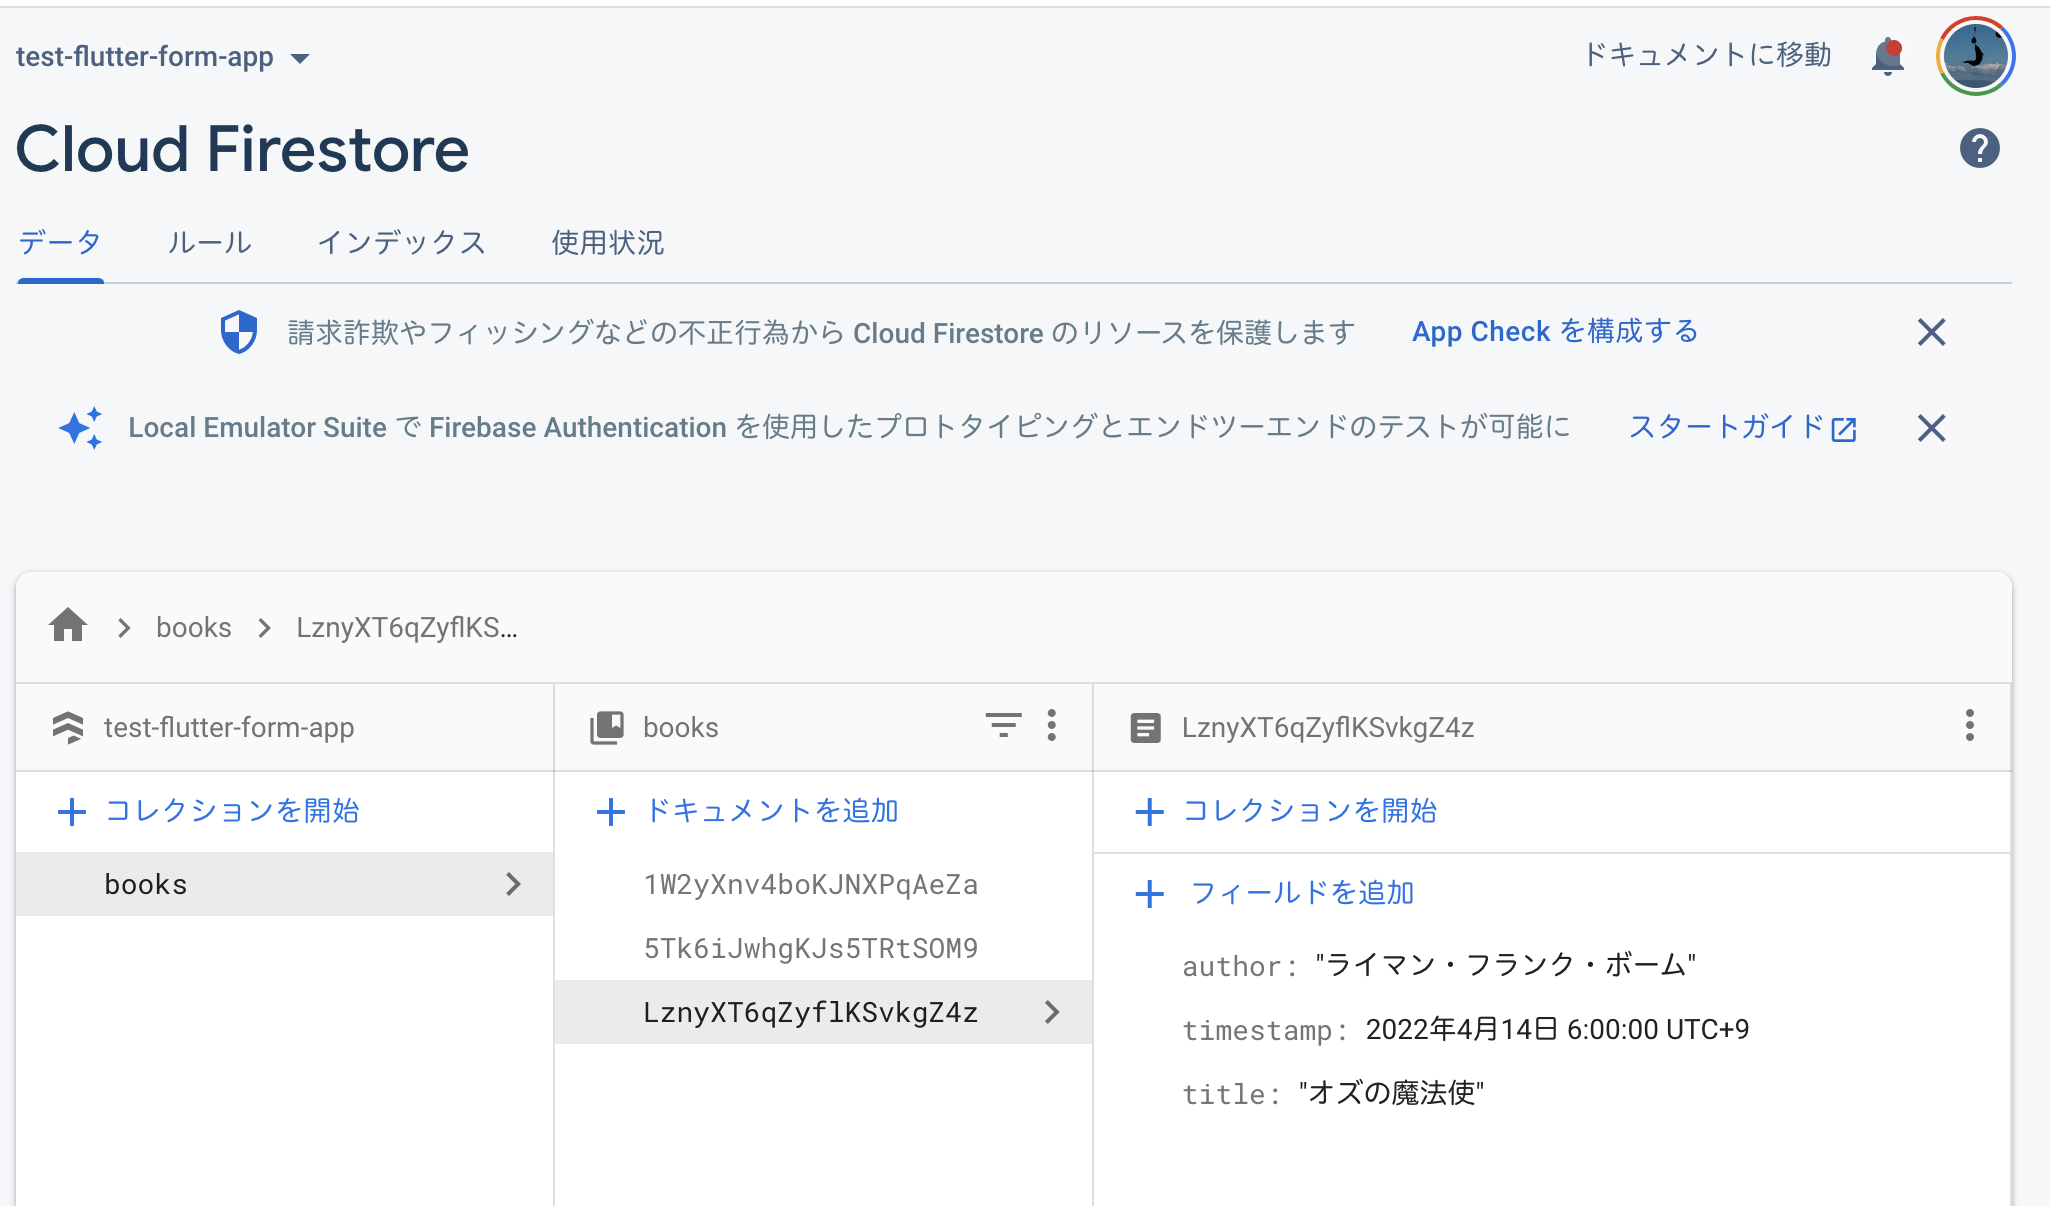Click App Check を構成する link
2050x1206 pixels.
click(x=1555, y=331)
